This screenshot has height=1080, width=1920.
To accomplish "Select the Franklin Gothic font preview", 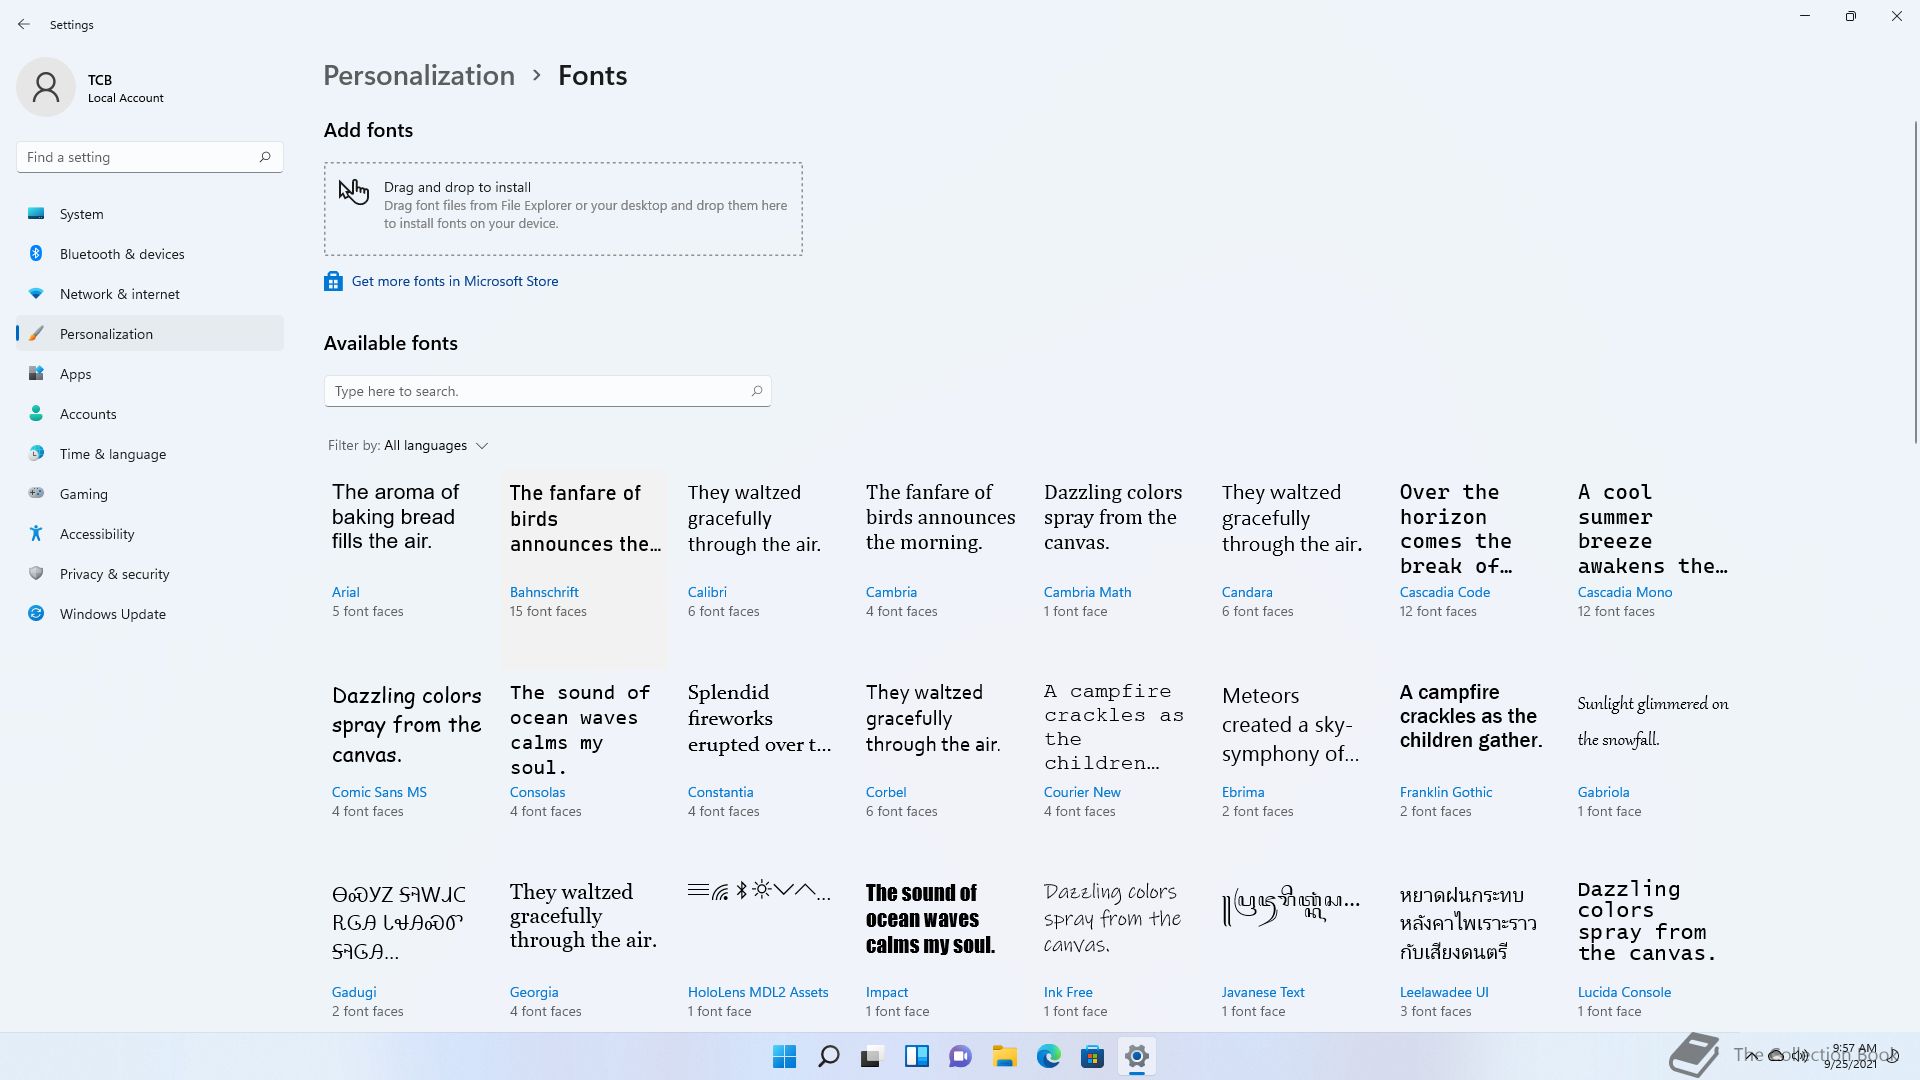I will click(1471, 716).
